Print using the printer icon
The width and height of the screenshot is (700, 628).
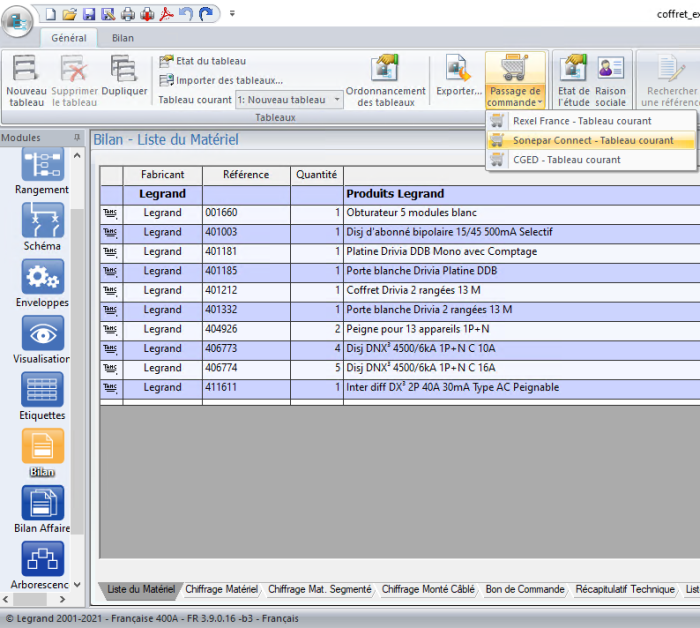(x=128, y=14)
